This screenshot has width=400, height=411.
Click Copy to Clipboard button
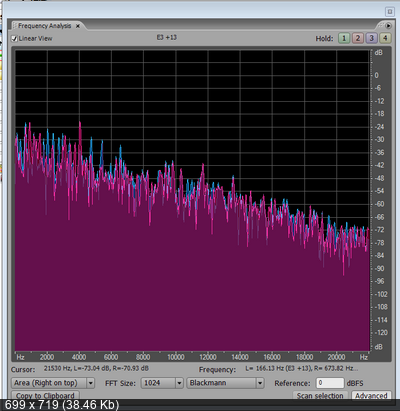point(45,395)
